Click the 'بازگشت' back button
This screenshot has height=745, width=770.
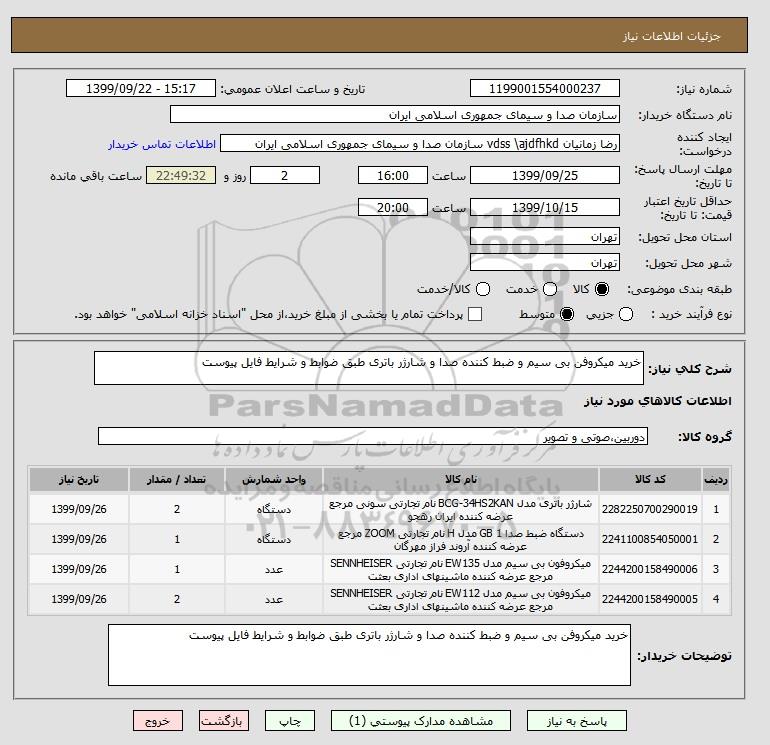225,721
